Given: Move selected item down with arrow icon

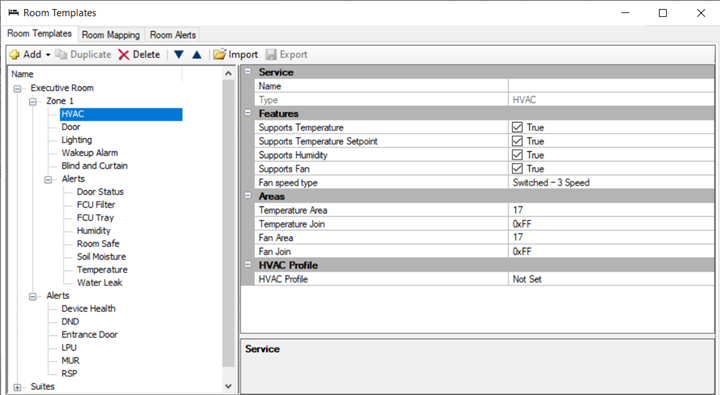Looking at the screenshot, I should [179, 55].
